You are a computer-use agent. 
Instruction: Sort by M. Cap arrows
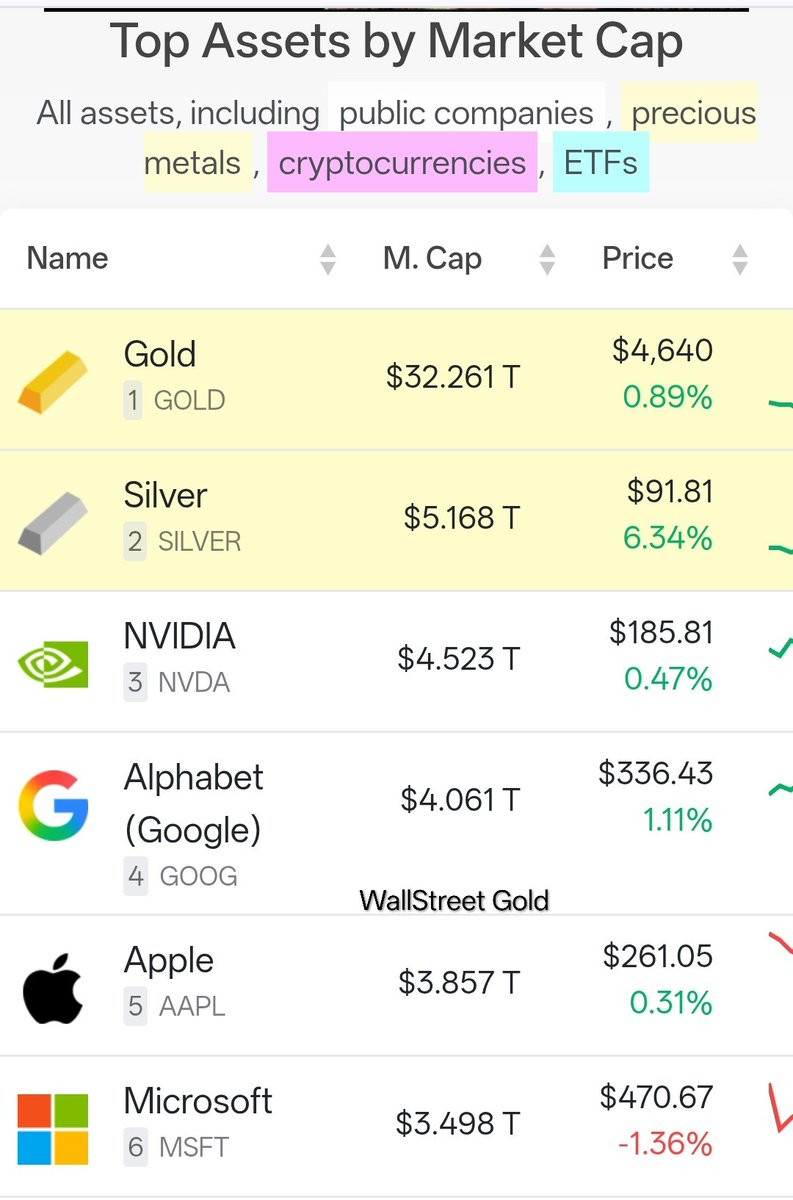(x=547, y=260)
